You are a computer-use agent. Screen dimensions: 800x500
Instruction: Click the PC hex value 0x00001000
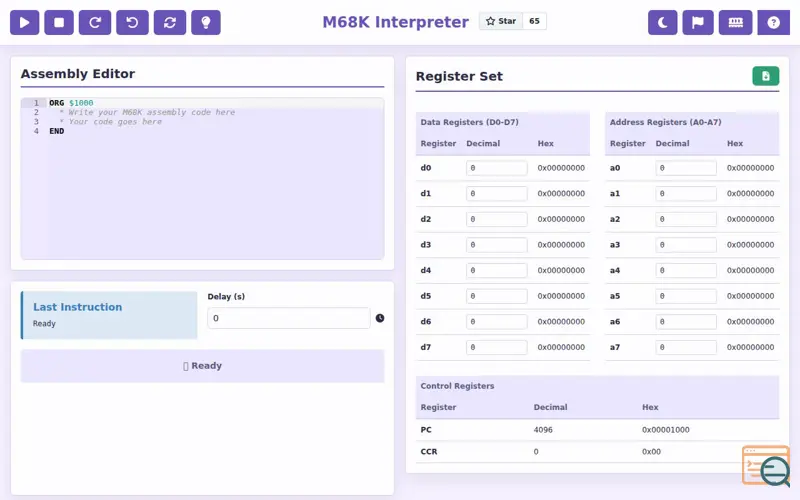click(x=665, y=430)
